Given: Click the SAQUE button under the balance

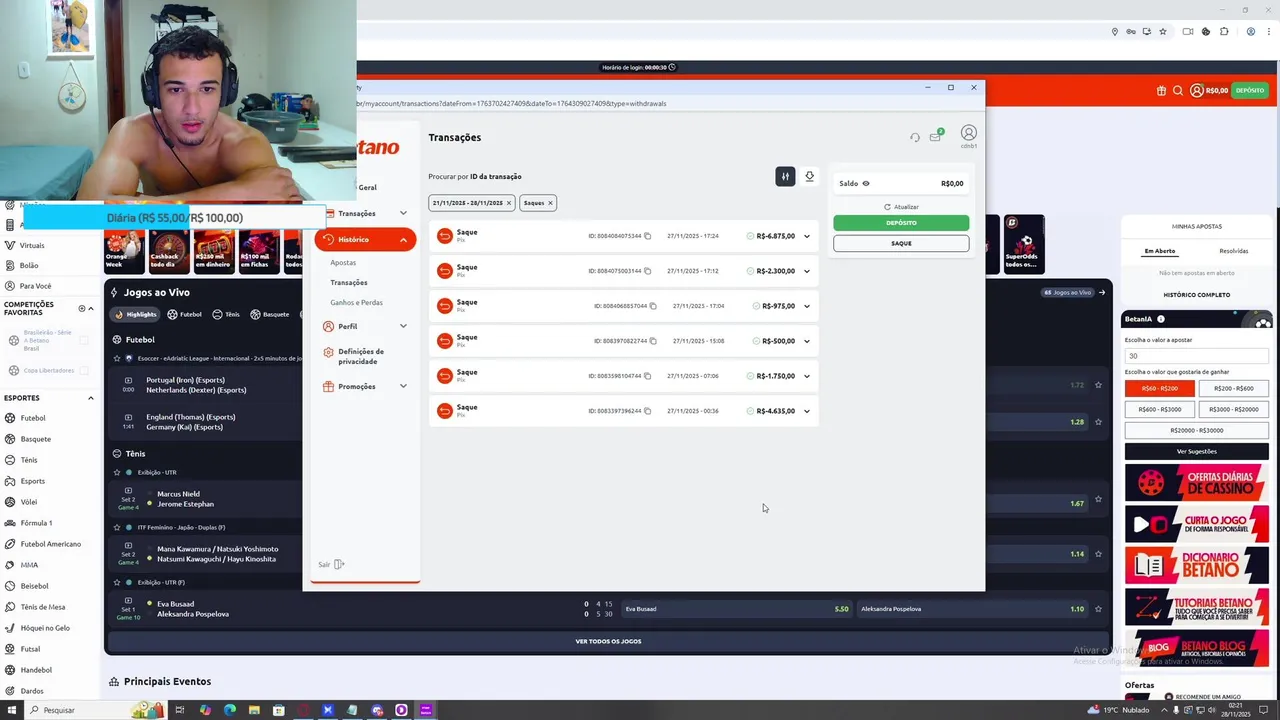Looking at the screenshot, I should click(901, 243).
